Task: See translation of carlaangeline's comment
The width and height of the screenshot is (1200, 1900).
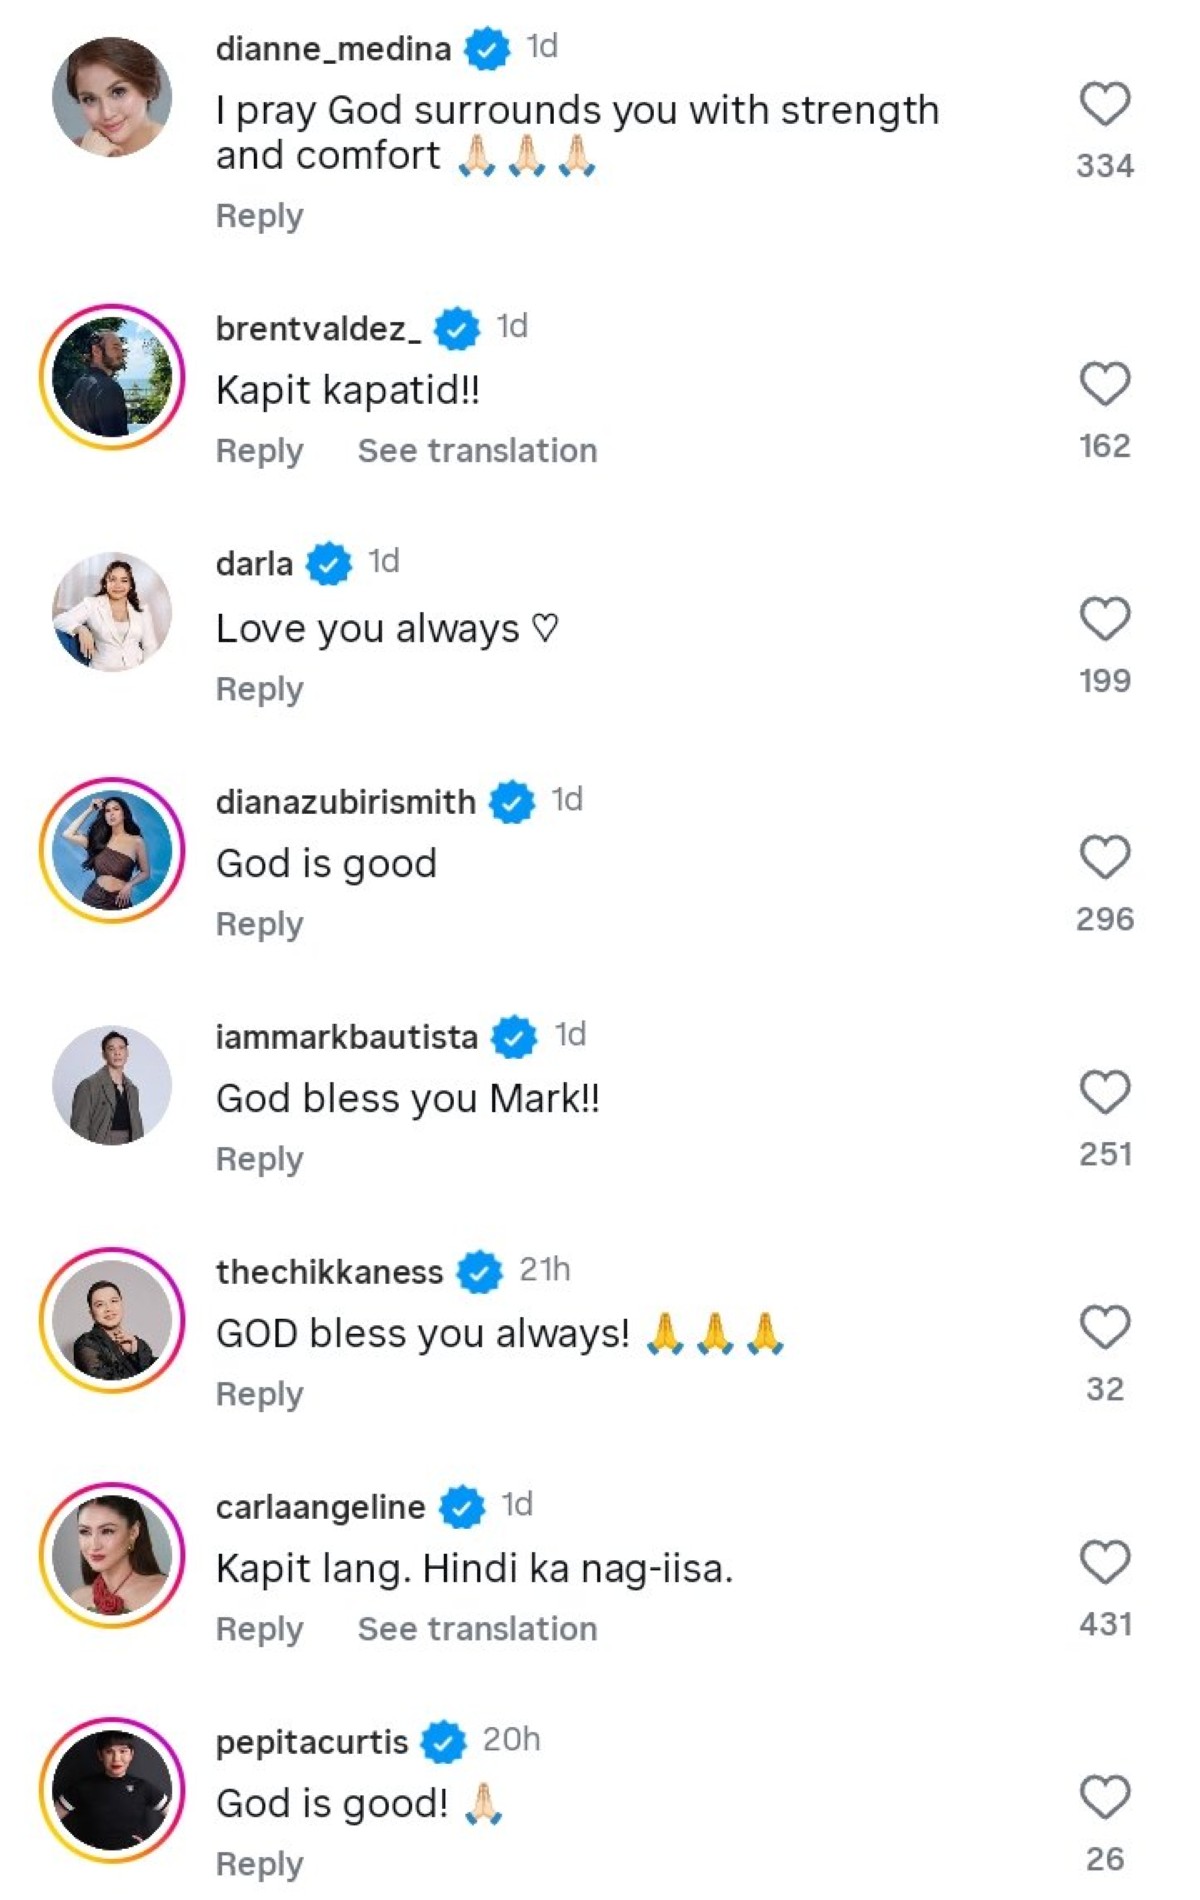Action: tap(477, 1629)
